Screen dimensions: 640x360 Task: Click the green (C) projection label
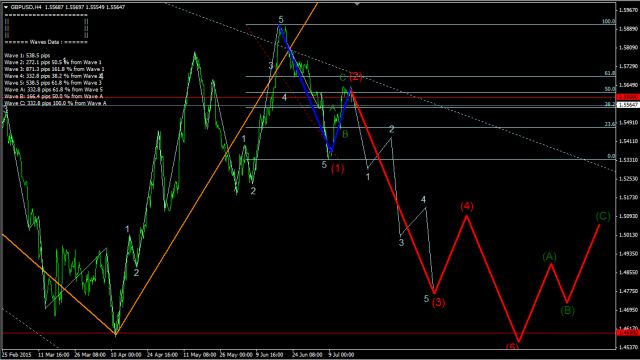[603, 216]
